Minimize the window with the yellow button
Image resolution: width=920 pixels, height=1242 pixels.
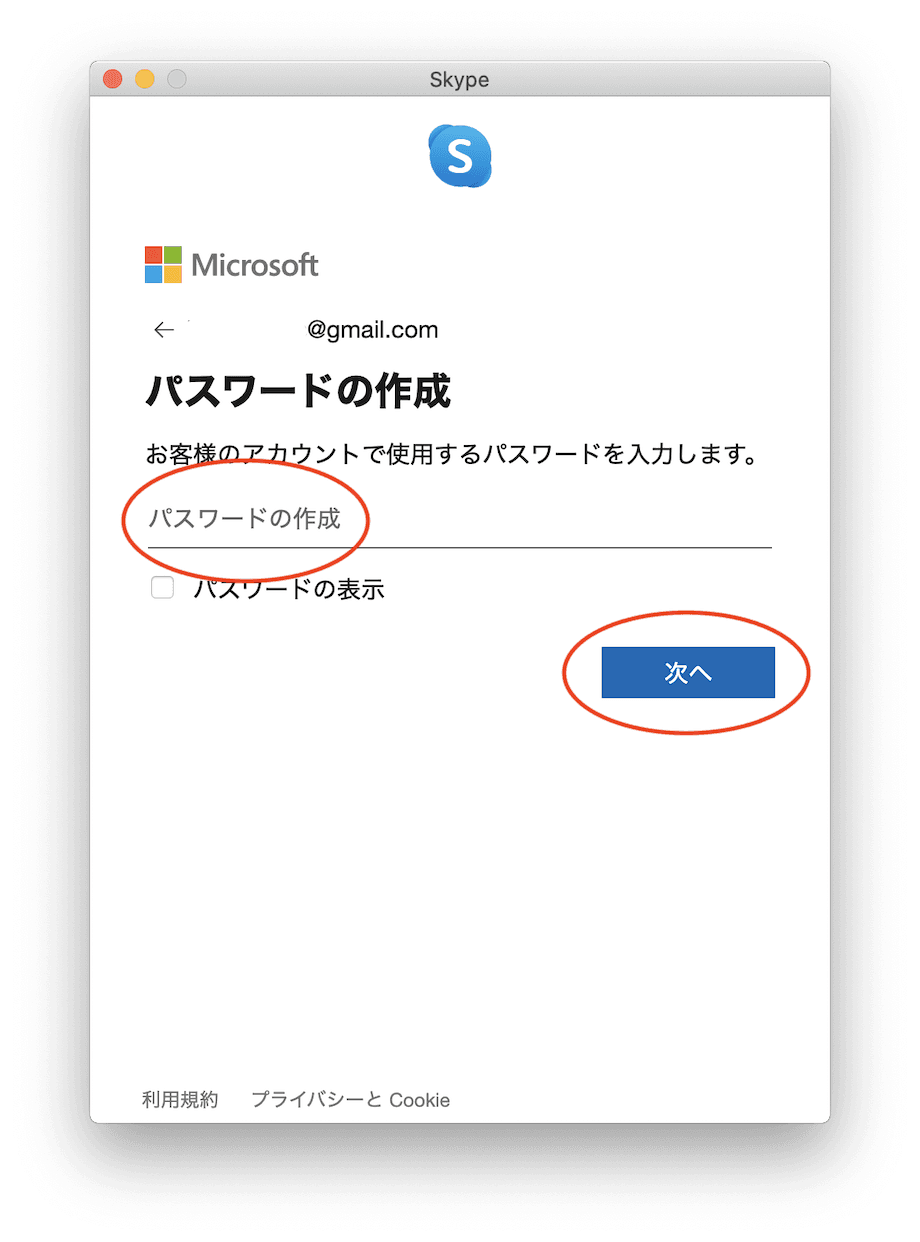point(144,79)
